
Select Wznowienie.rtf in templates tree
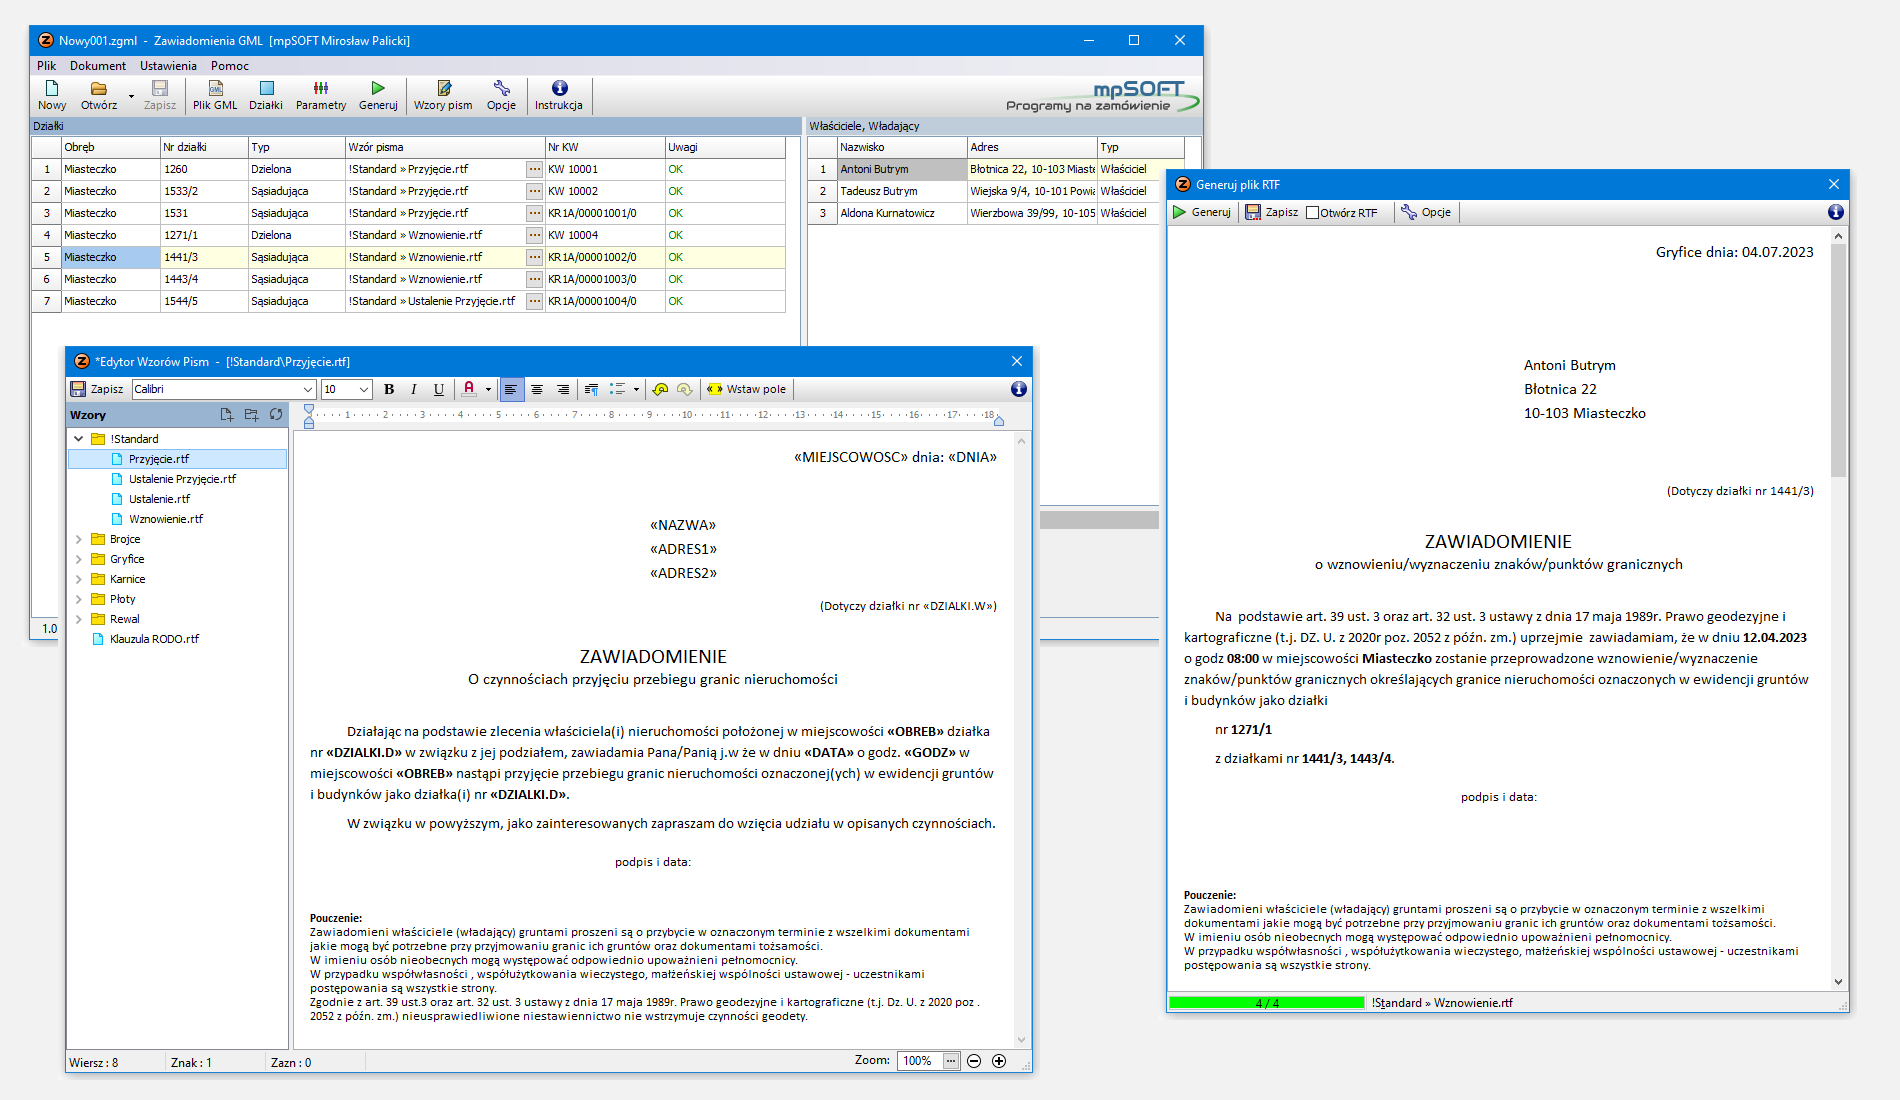(x=166, y=519)
